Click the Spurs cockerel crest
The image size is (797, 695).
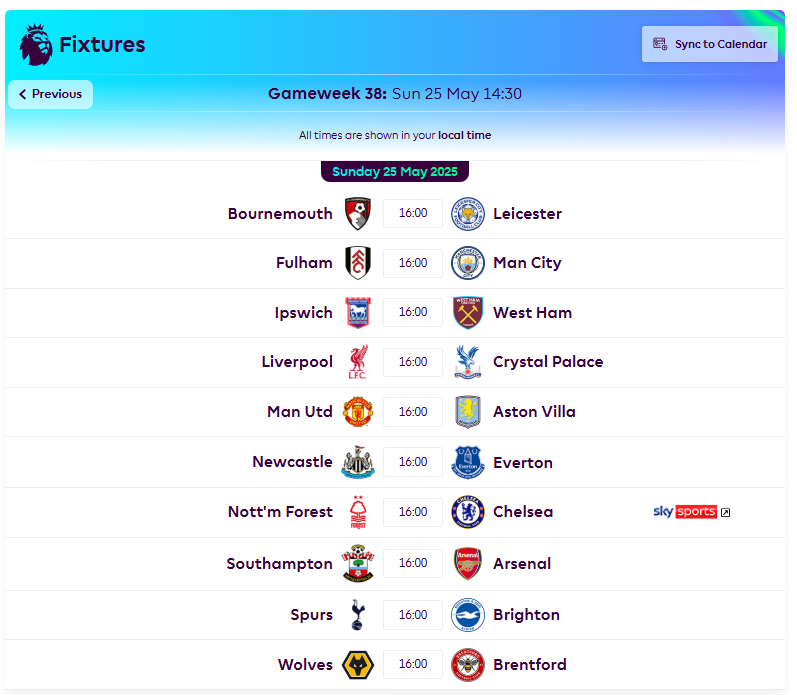tap(358, 615)
